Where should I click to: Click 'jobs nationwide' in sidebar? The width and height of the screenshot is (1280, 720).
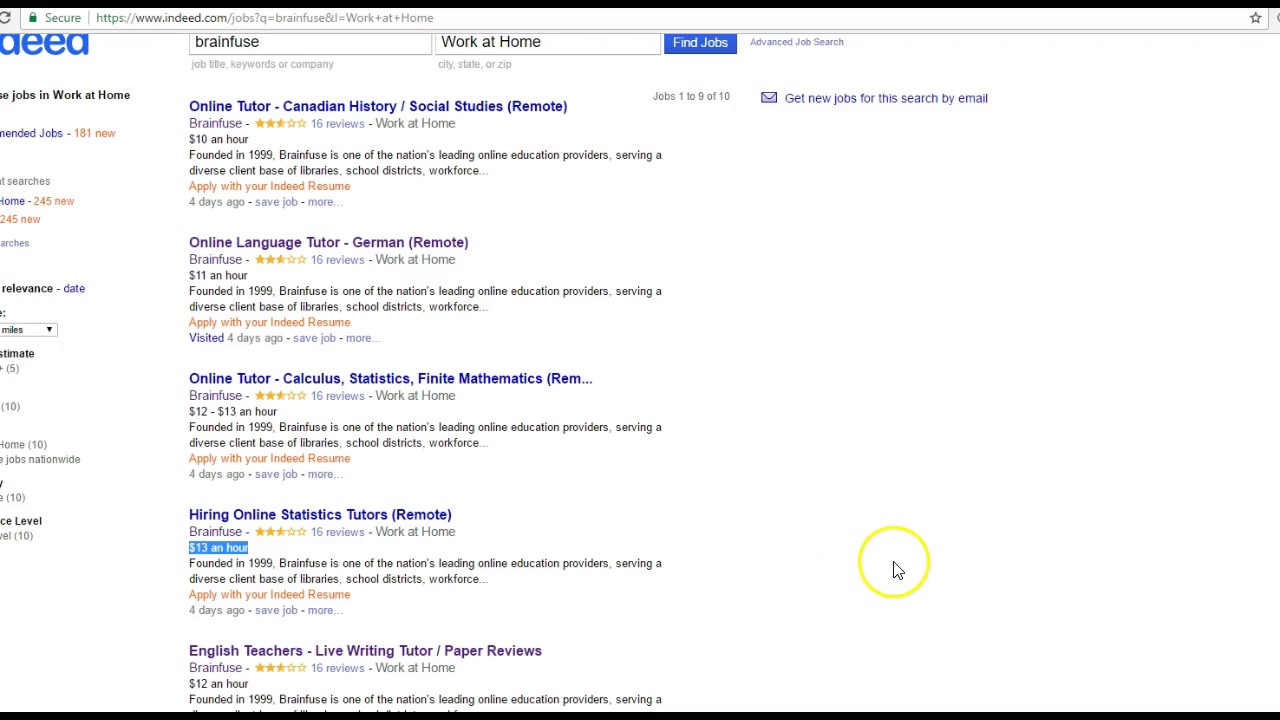coord(40,460)
